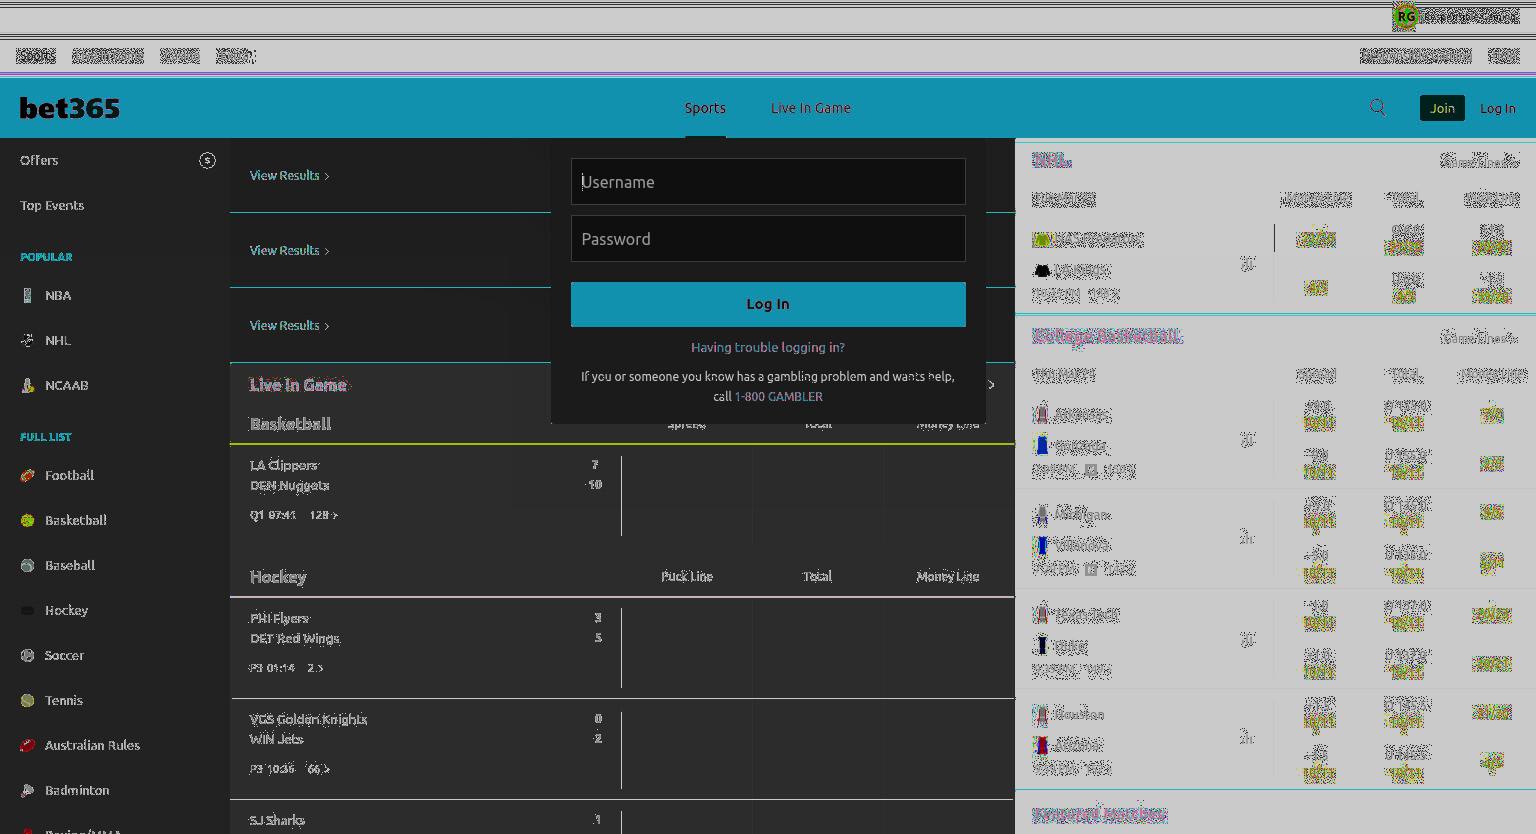Click the Arizona red jersey icon

point(1042,745)
